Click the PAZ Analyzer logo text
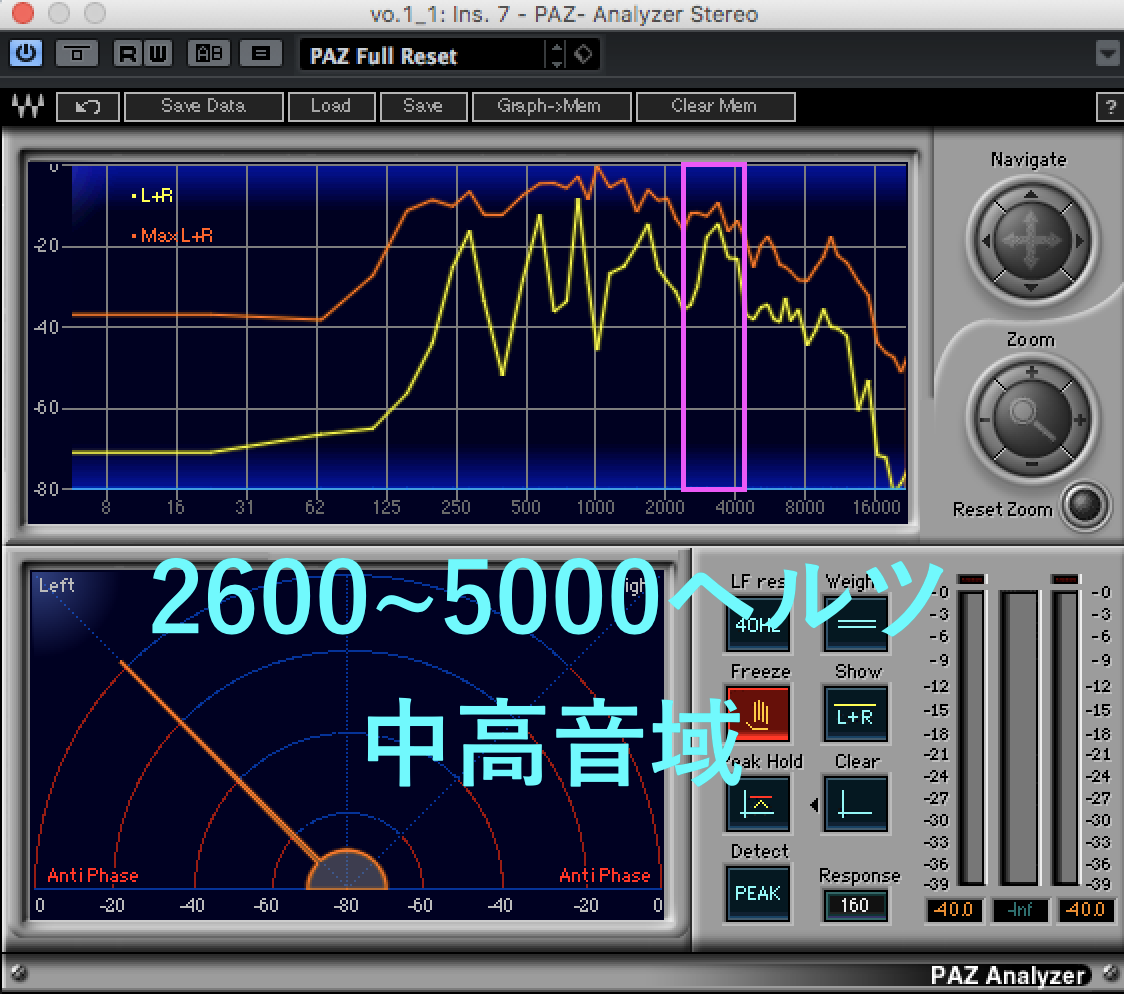The width and height of the screenshot is (1124, 994). tap(1009, 975)
